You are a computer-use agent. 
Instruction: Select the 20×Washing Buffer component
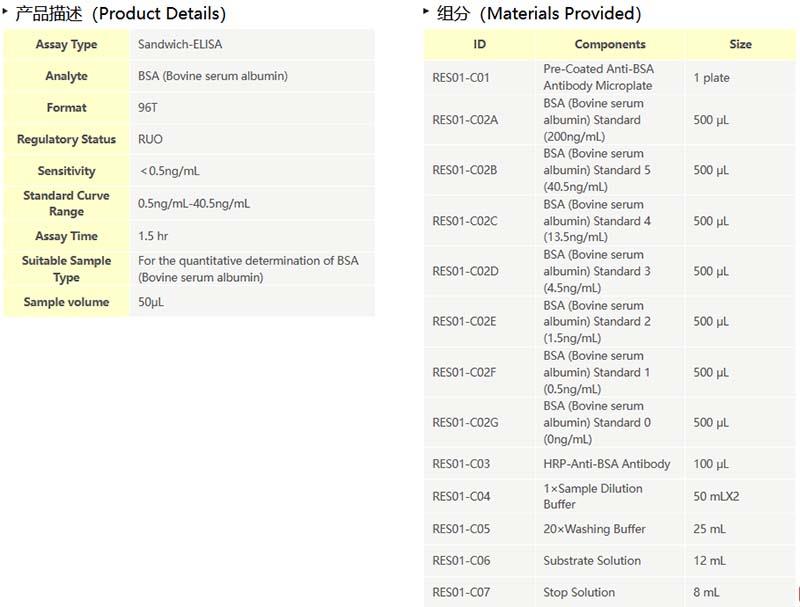[x=594, y=529]
